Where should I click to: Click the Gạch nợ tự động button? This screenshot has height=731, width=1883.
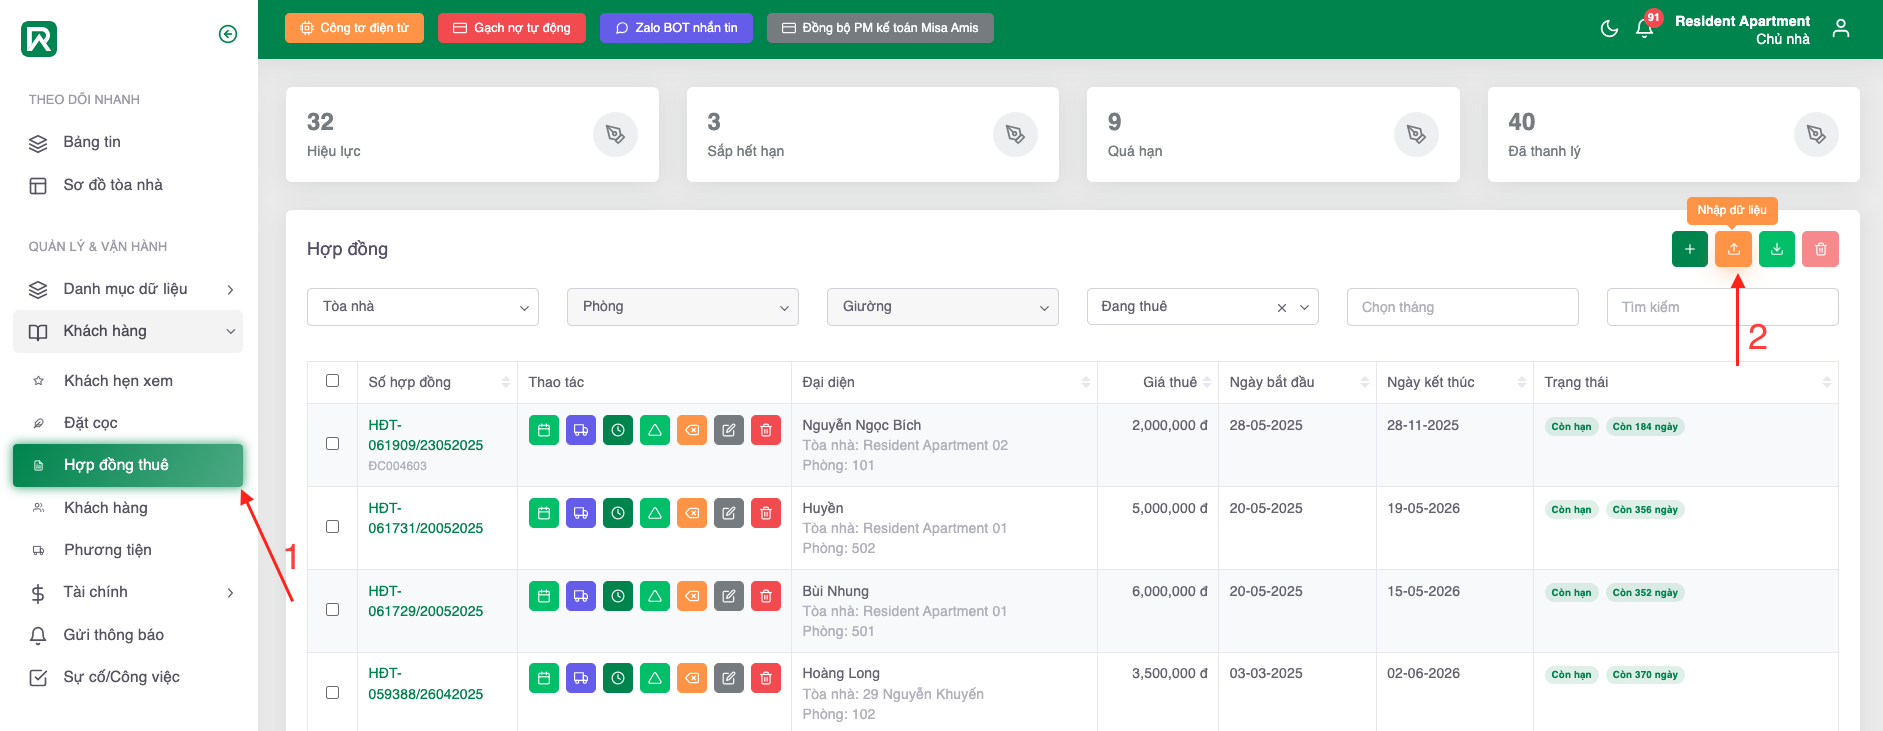[x=512, y=28]
